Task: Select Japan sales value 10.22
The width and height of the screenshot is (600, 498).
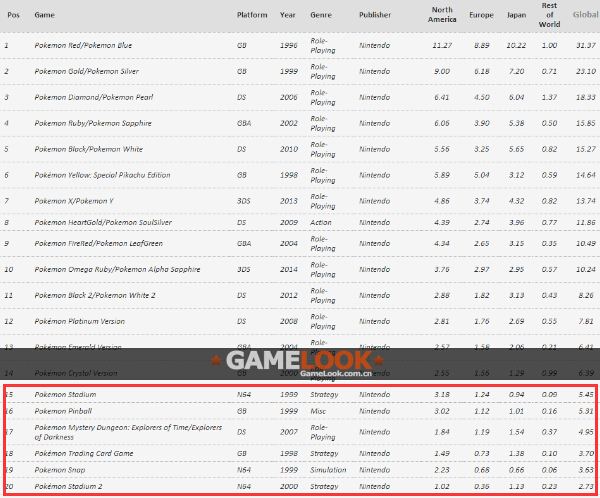Action: click(516, 45)
